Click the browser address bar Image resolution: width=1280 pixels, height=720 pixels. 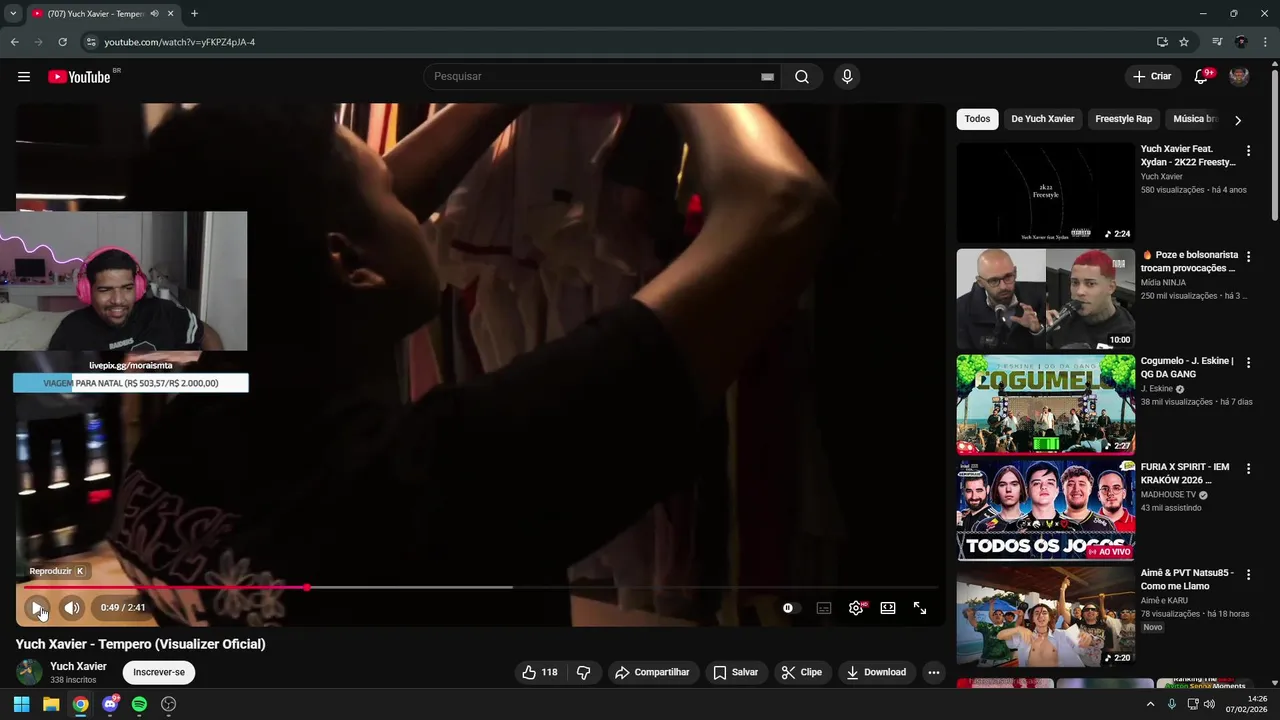(x=620, y=42)
